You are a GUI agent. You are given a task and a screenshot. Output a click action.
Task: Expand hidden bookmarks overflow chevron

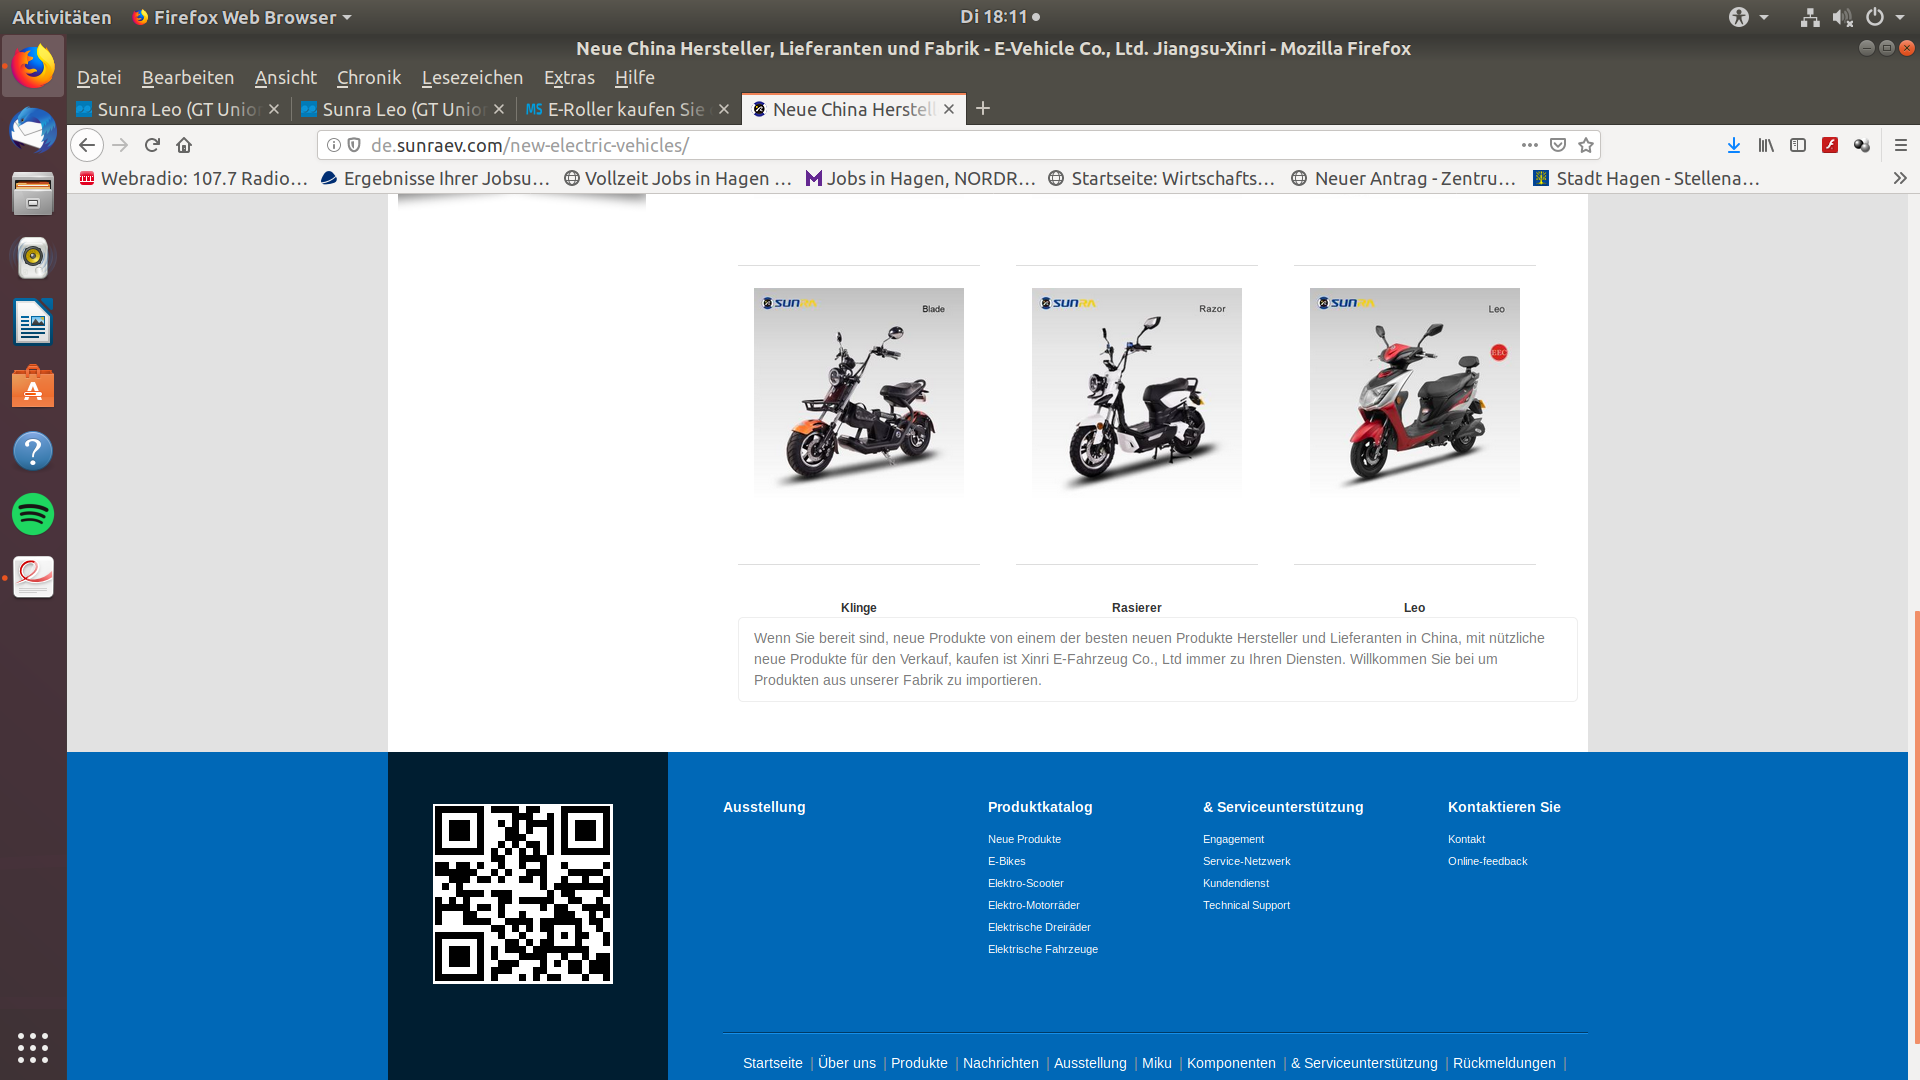(x=1900, y=178)
